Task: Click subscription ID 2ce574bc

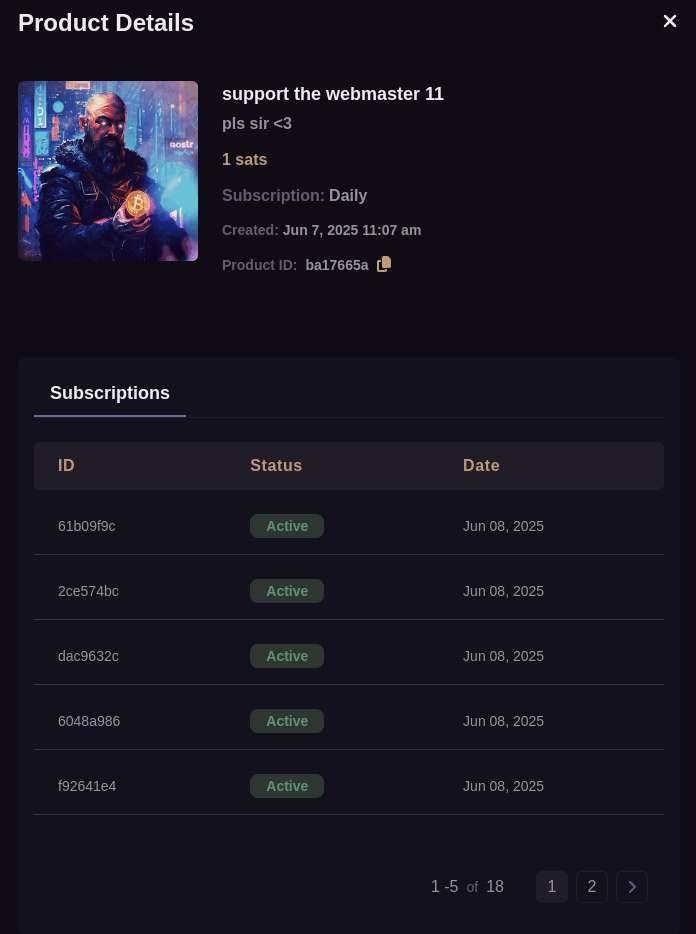Action: point(88,591)
